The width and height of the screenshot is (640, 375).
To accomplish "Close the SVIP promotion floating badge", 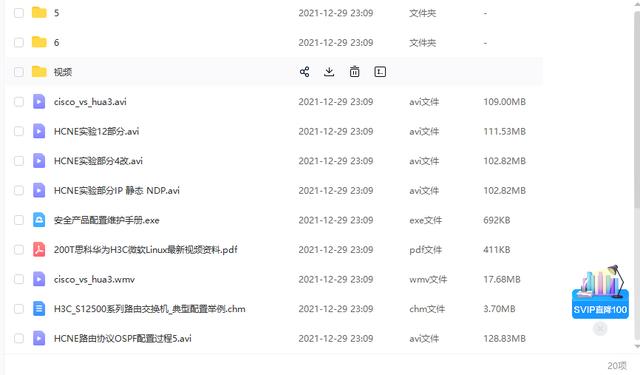I will tap(600, 328).
